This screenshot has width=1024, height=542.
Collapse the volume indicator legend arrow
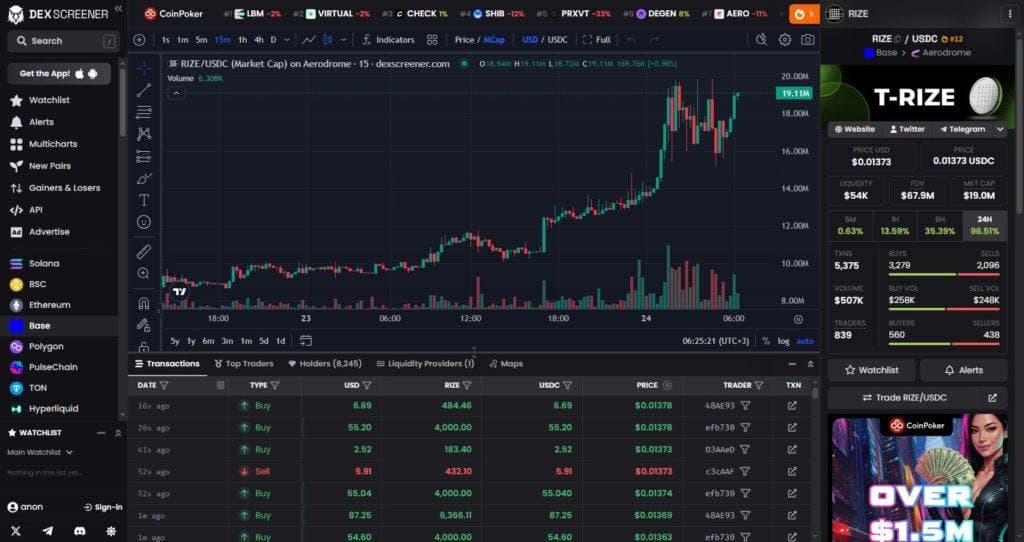(x=176, y=93)
